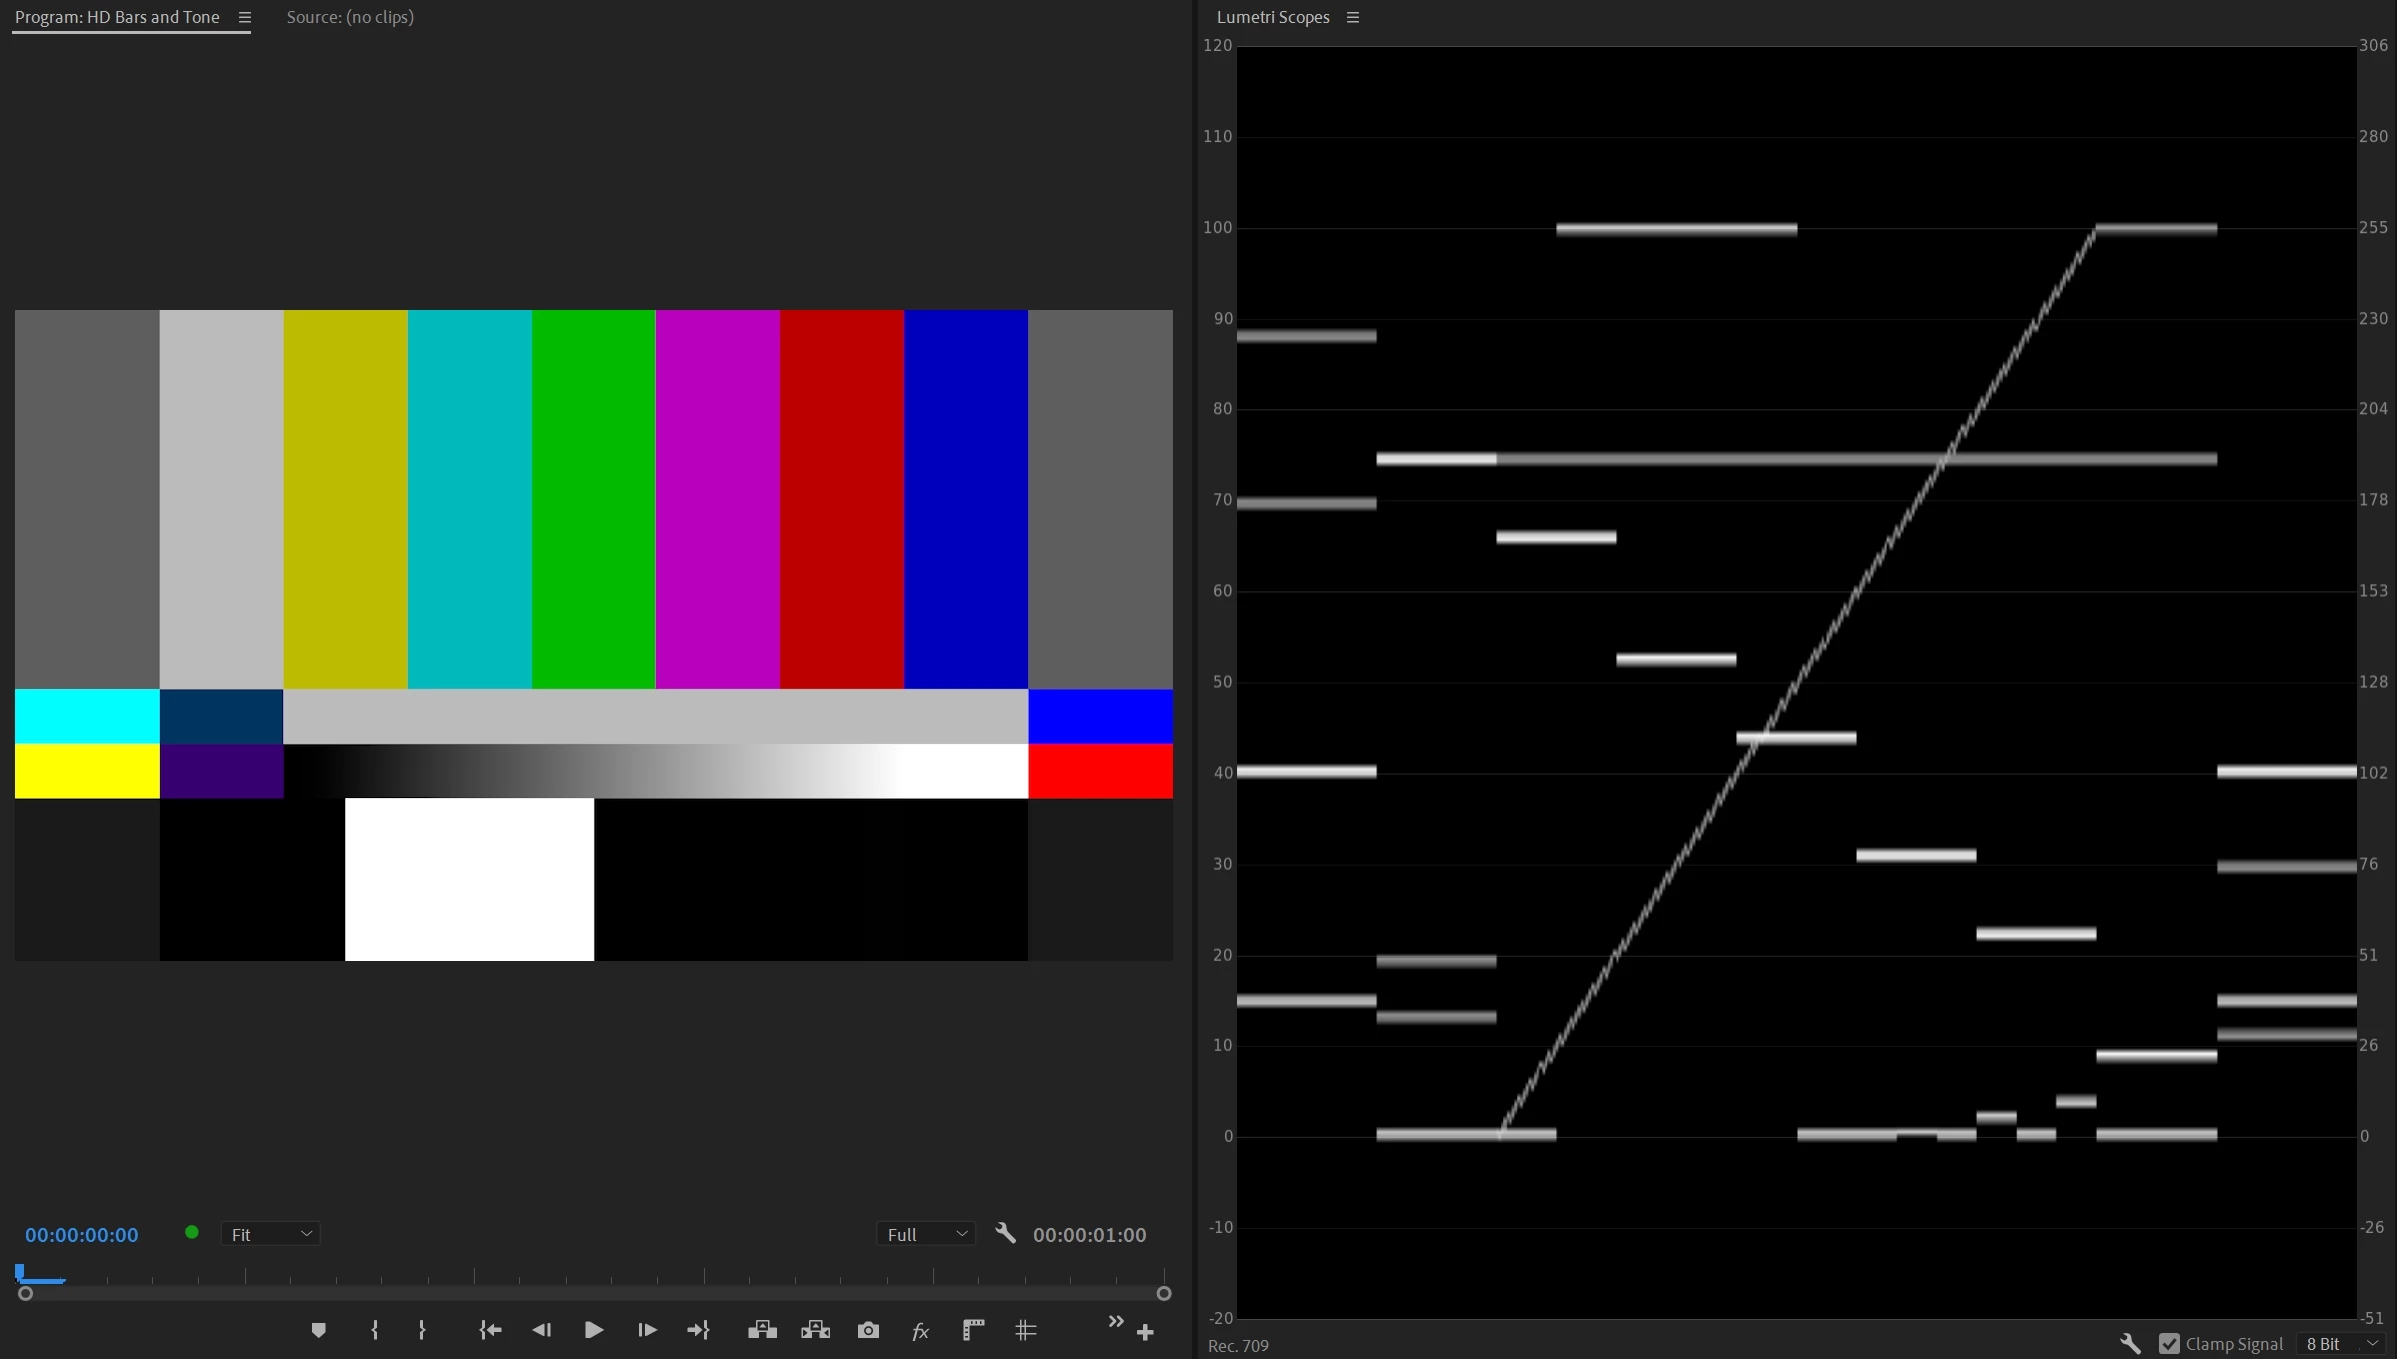Toggle global FX mute
This screenshot has height=1359, width=2397.
(920, 1331)
